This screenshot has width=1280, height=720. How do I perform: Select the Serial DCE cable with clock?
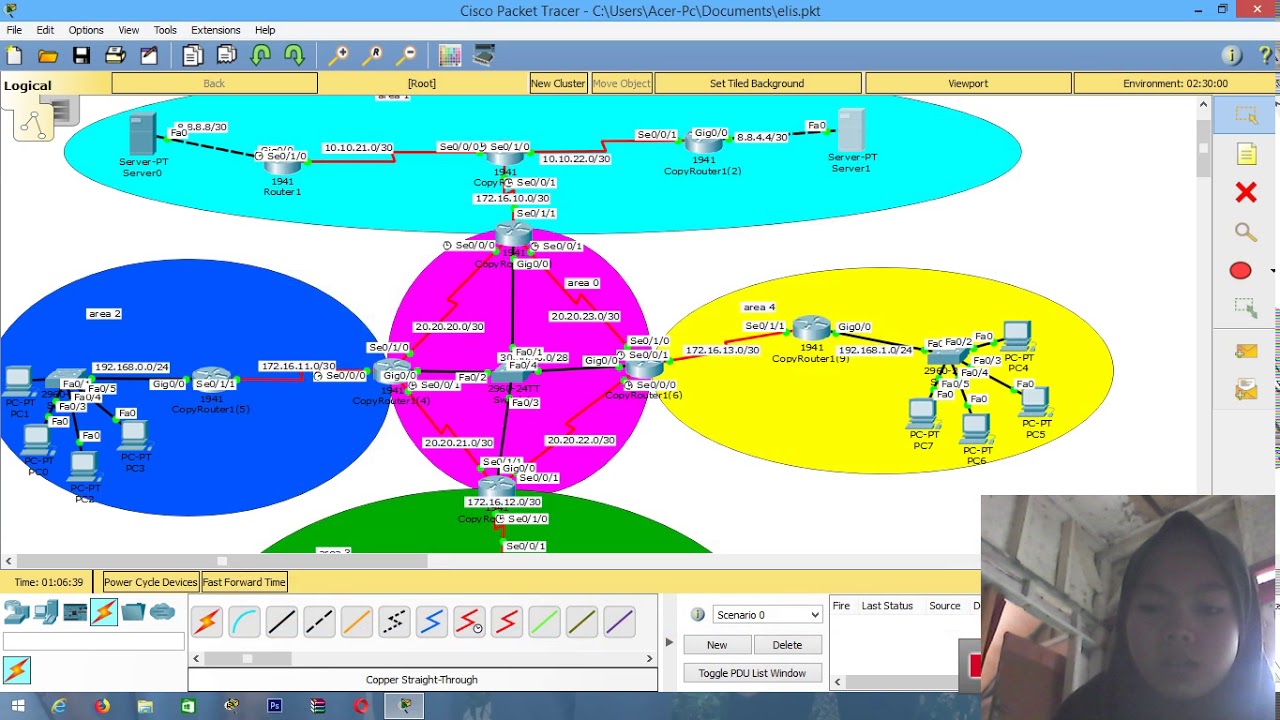(x=469, y=622)
